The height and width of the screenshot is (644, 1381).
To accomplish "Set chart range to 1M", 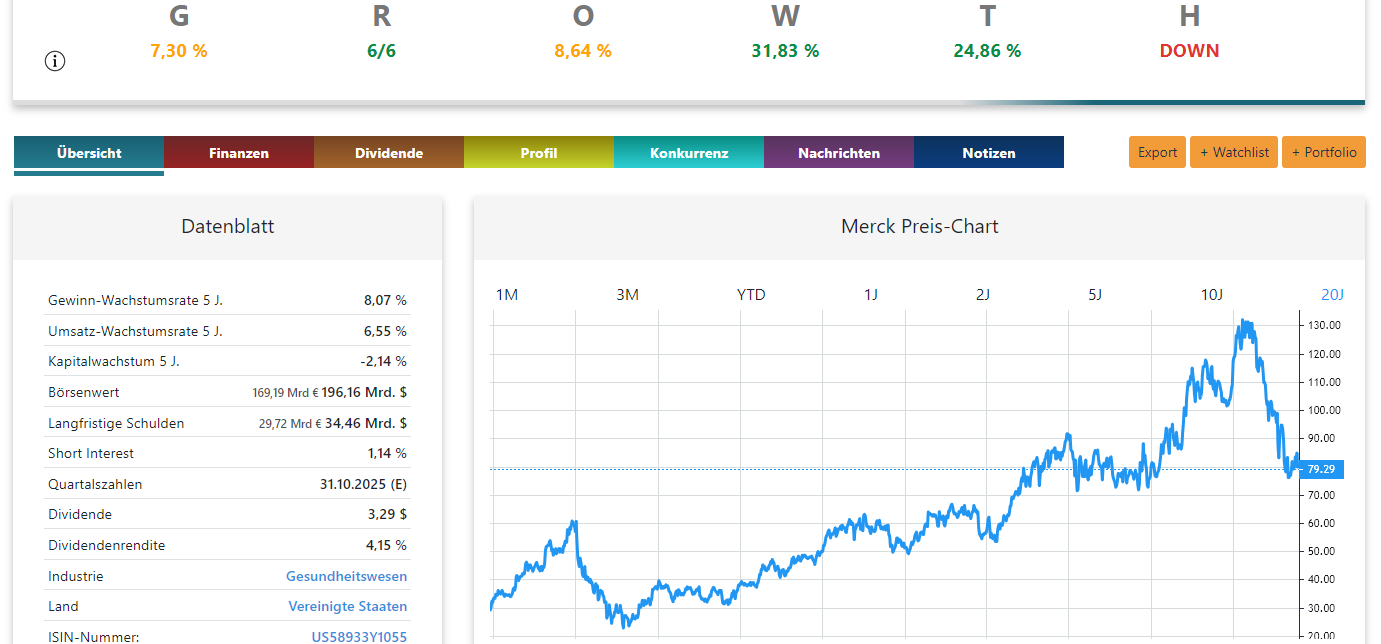I will [507, 294].
